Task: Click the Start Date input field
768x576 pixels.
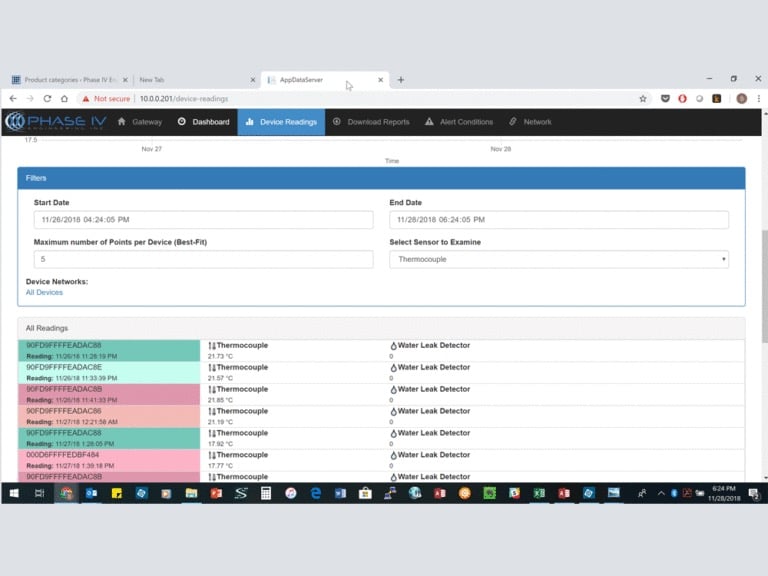Action: coord(203,220)
